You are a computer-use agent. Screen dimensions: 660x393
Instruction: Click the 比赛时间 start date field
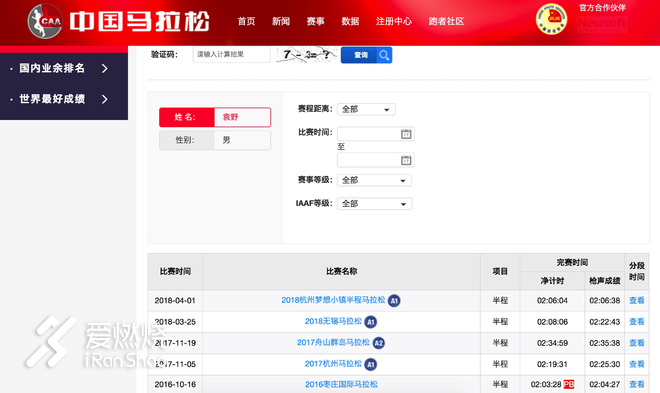click(375, 134)
